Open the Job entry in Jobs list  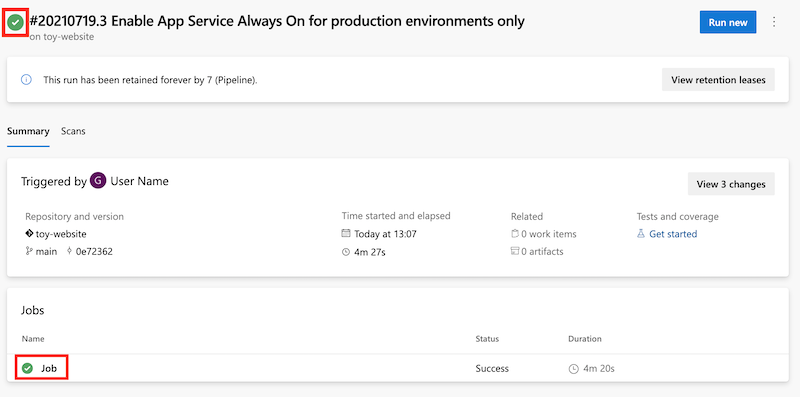49,368
